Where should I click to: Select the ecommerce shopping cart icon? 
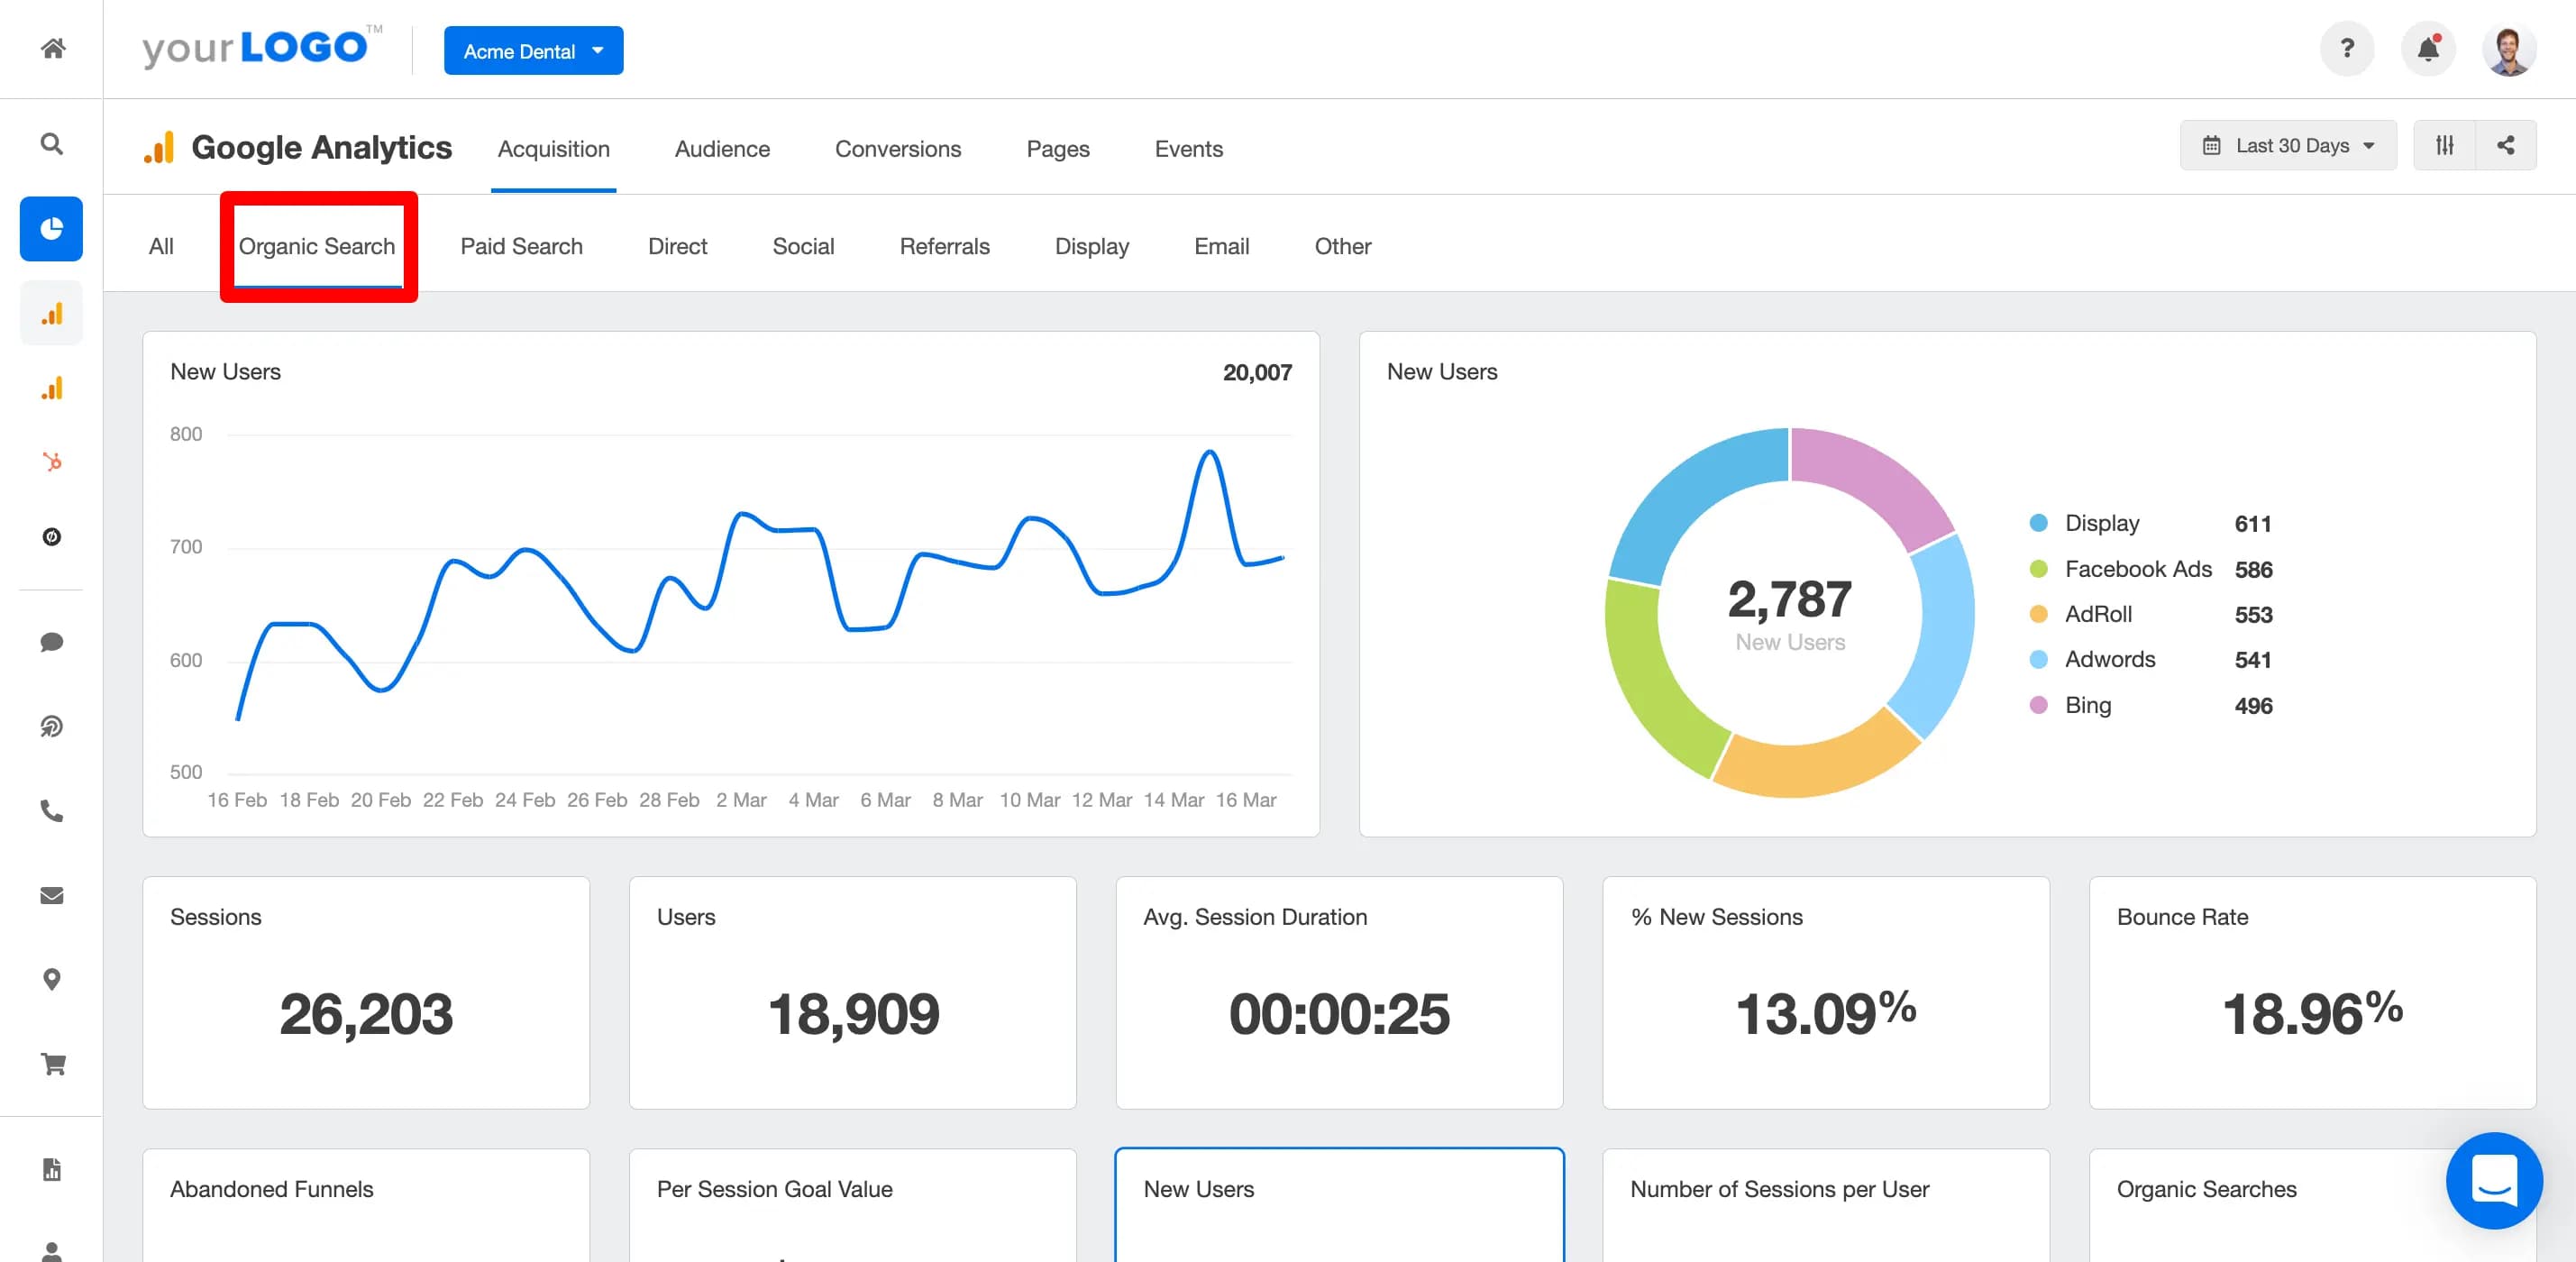click(51, 1063)
